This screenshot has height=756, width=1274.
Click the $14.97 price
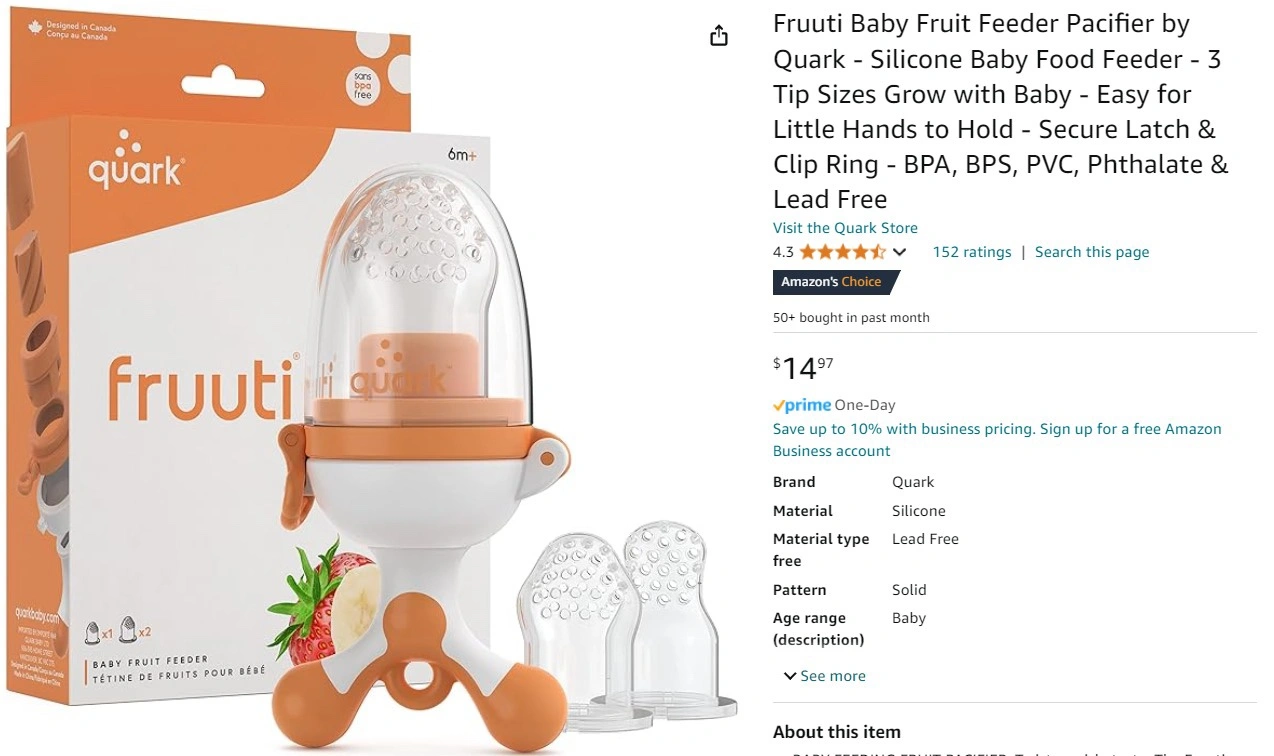[803, 368]
